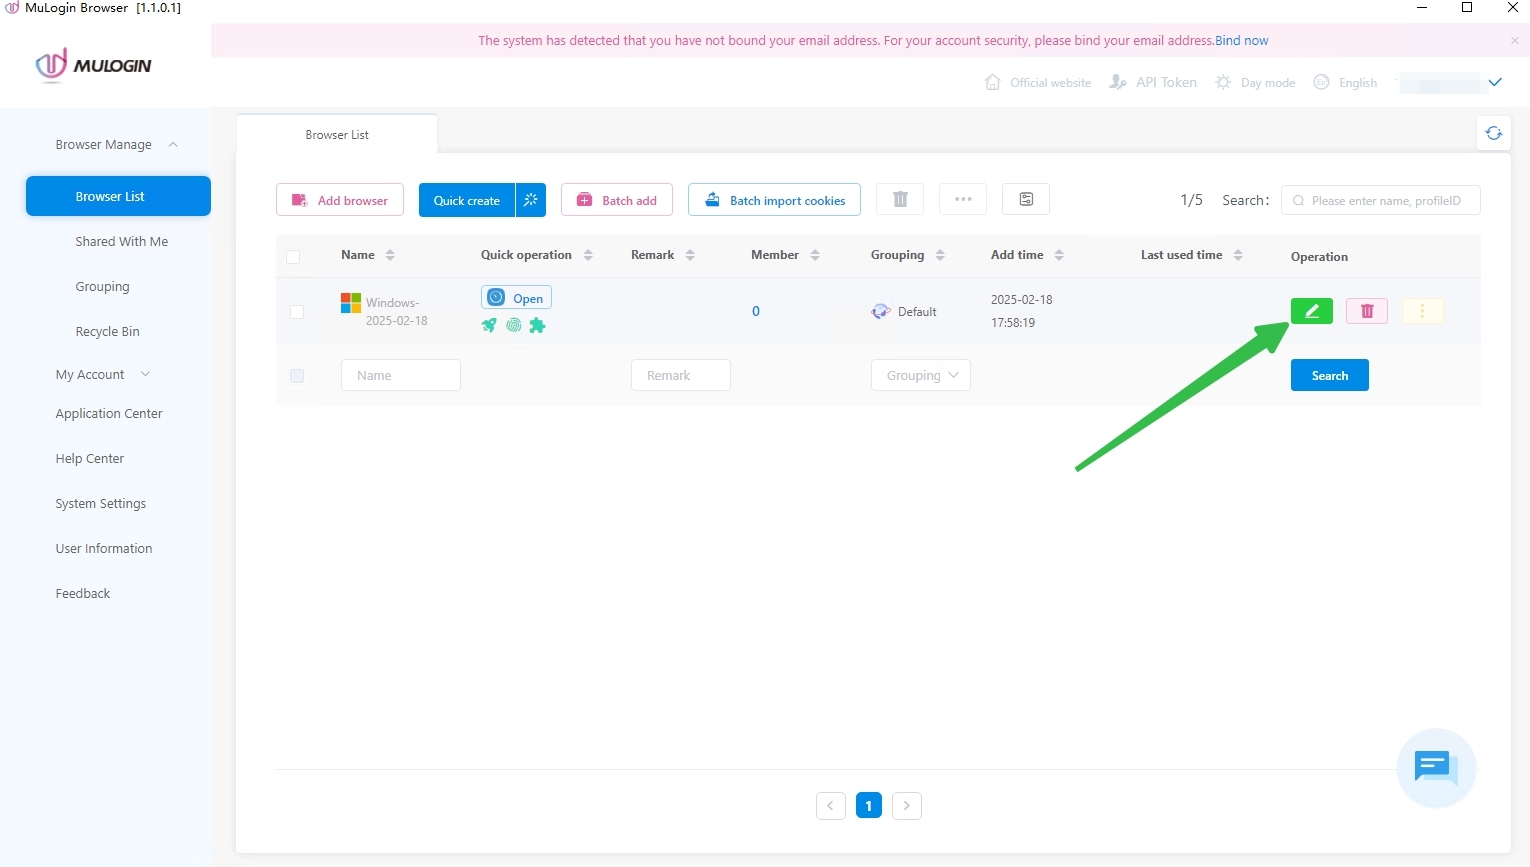This screenshot has width=1530, height=867.
Task: Toggle the select-all header checkbox
Action: [293, 257]
